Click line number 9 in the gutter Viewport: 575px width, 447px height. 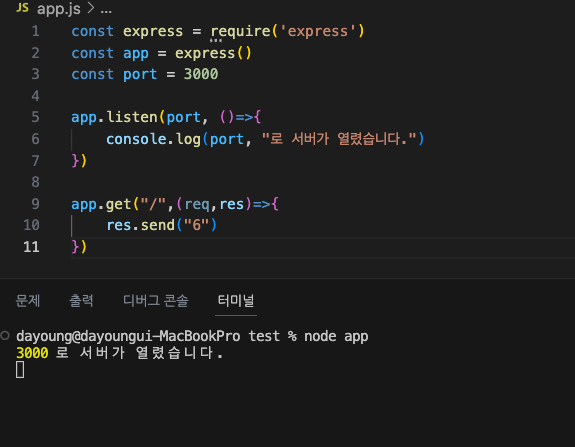coord(35,204)
